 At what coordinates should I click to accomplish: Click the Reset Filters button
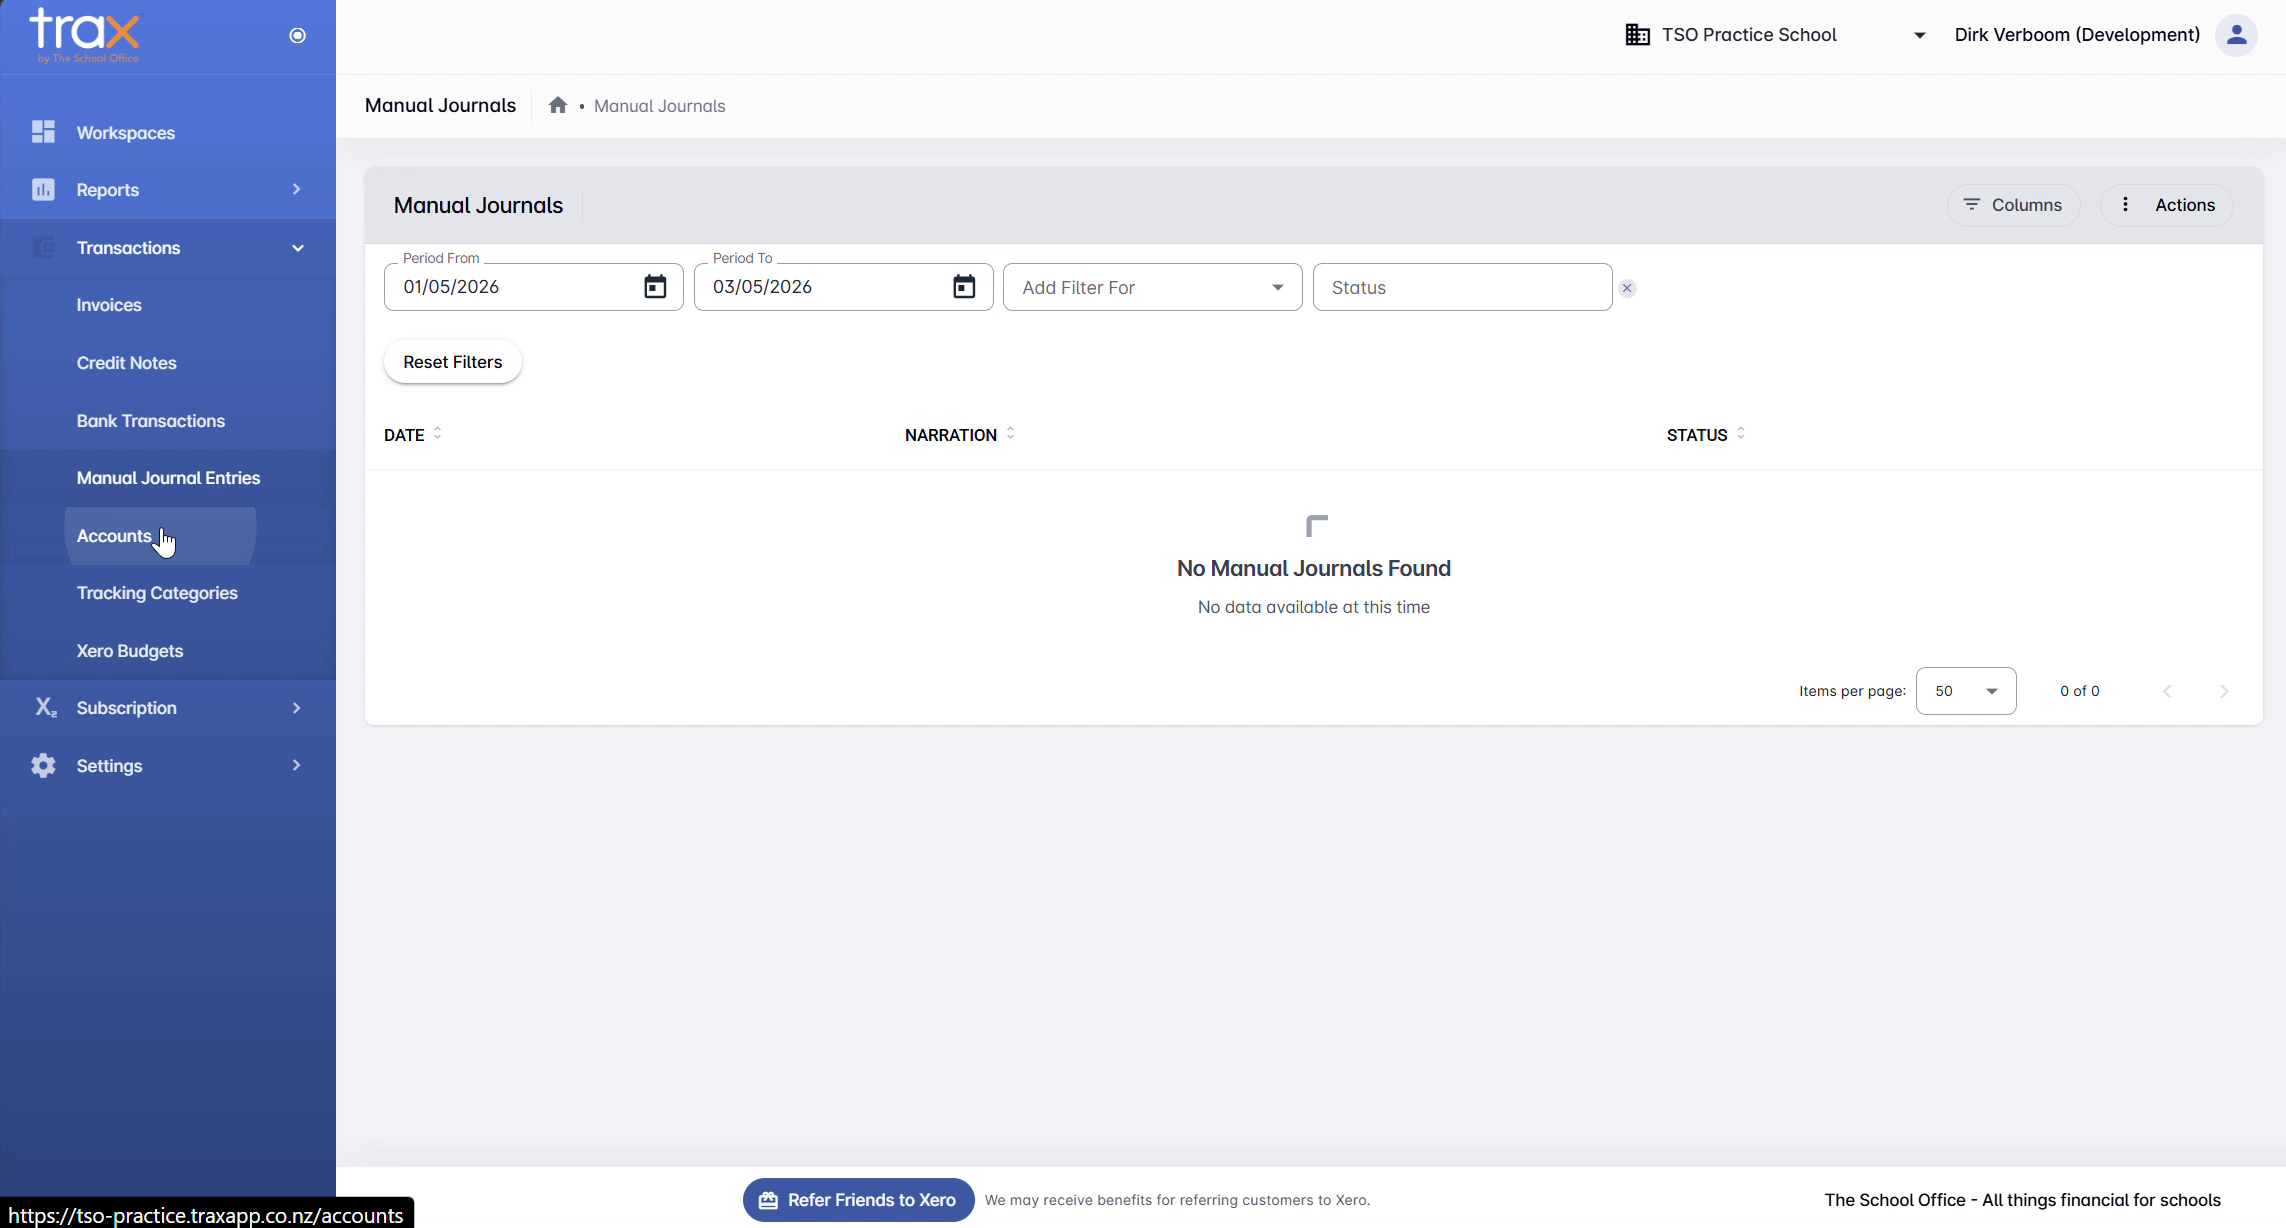452,362
